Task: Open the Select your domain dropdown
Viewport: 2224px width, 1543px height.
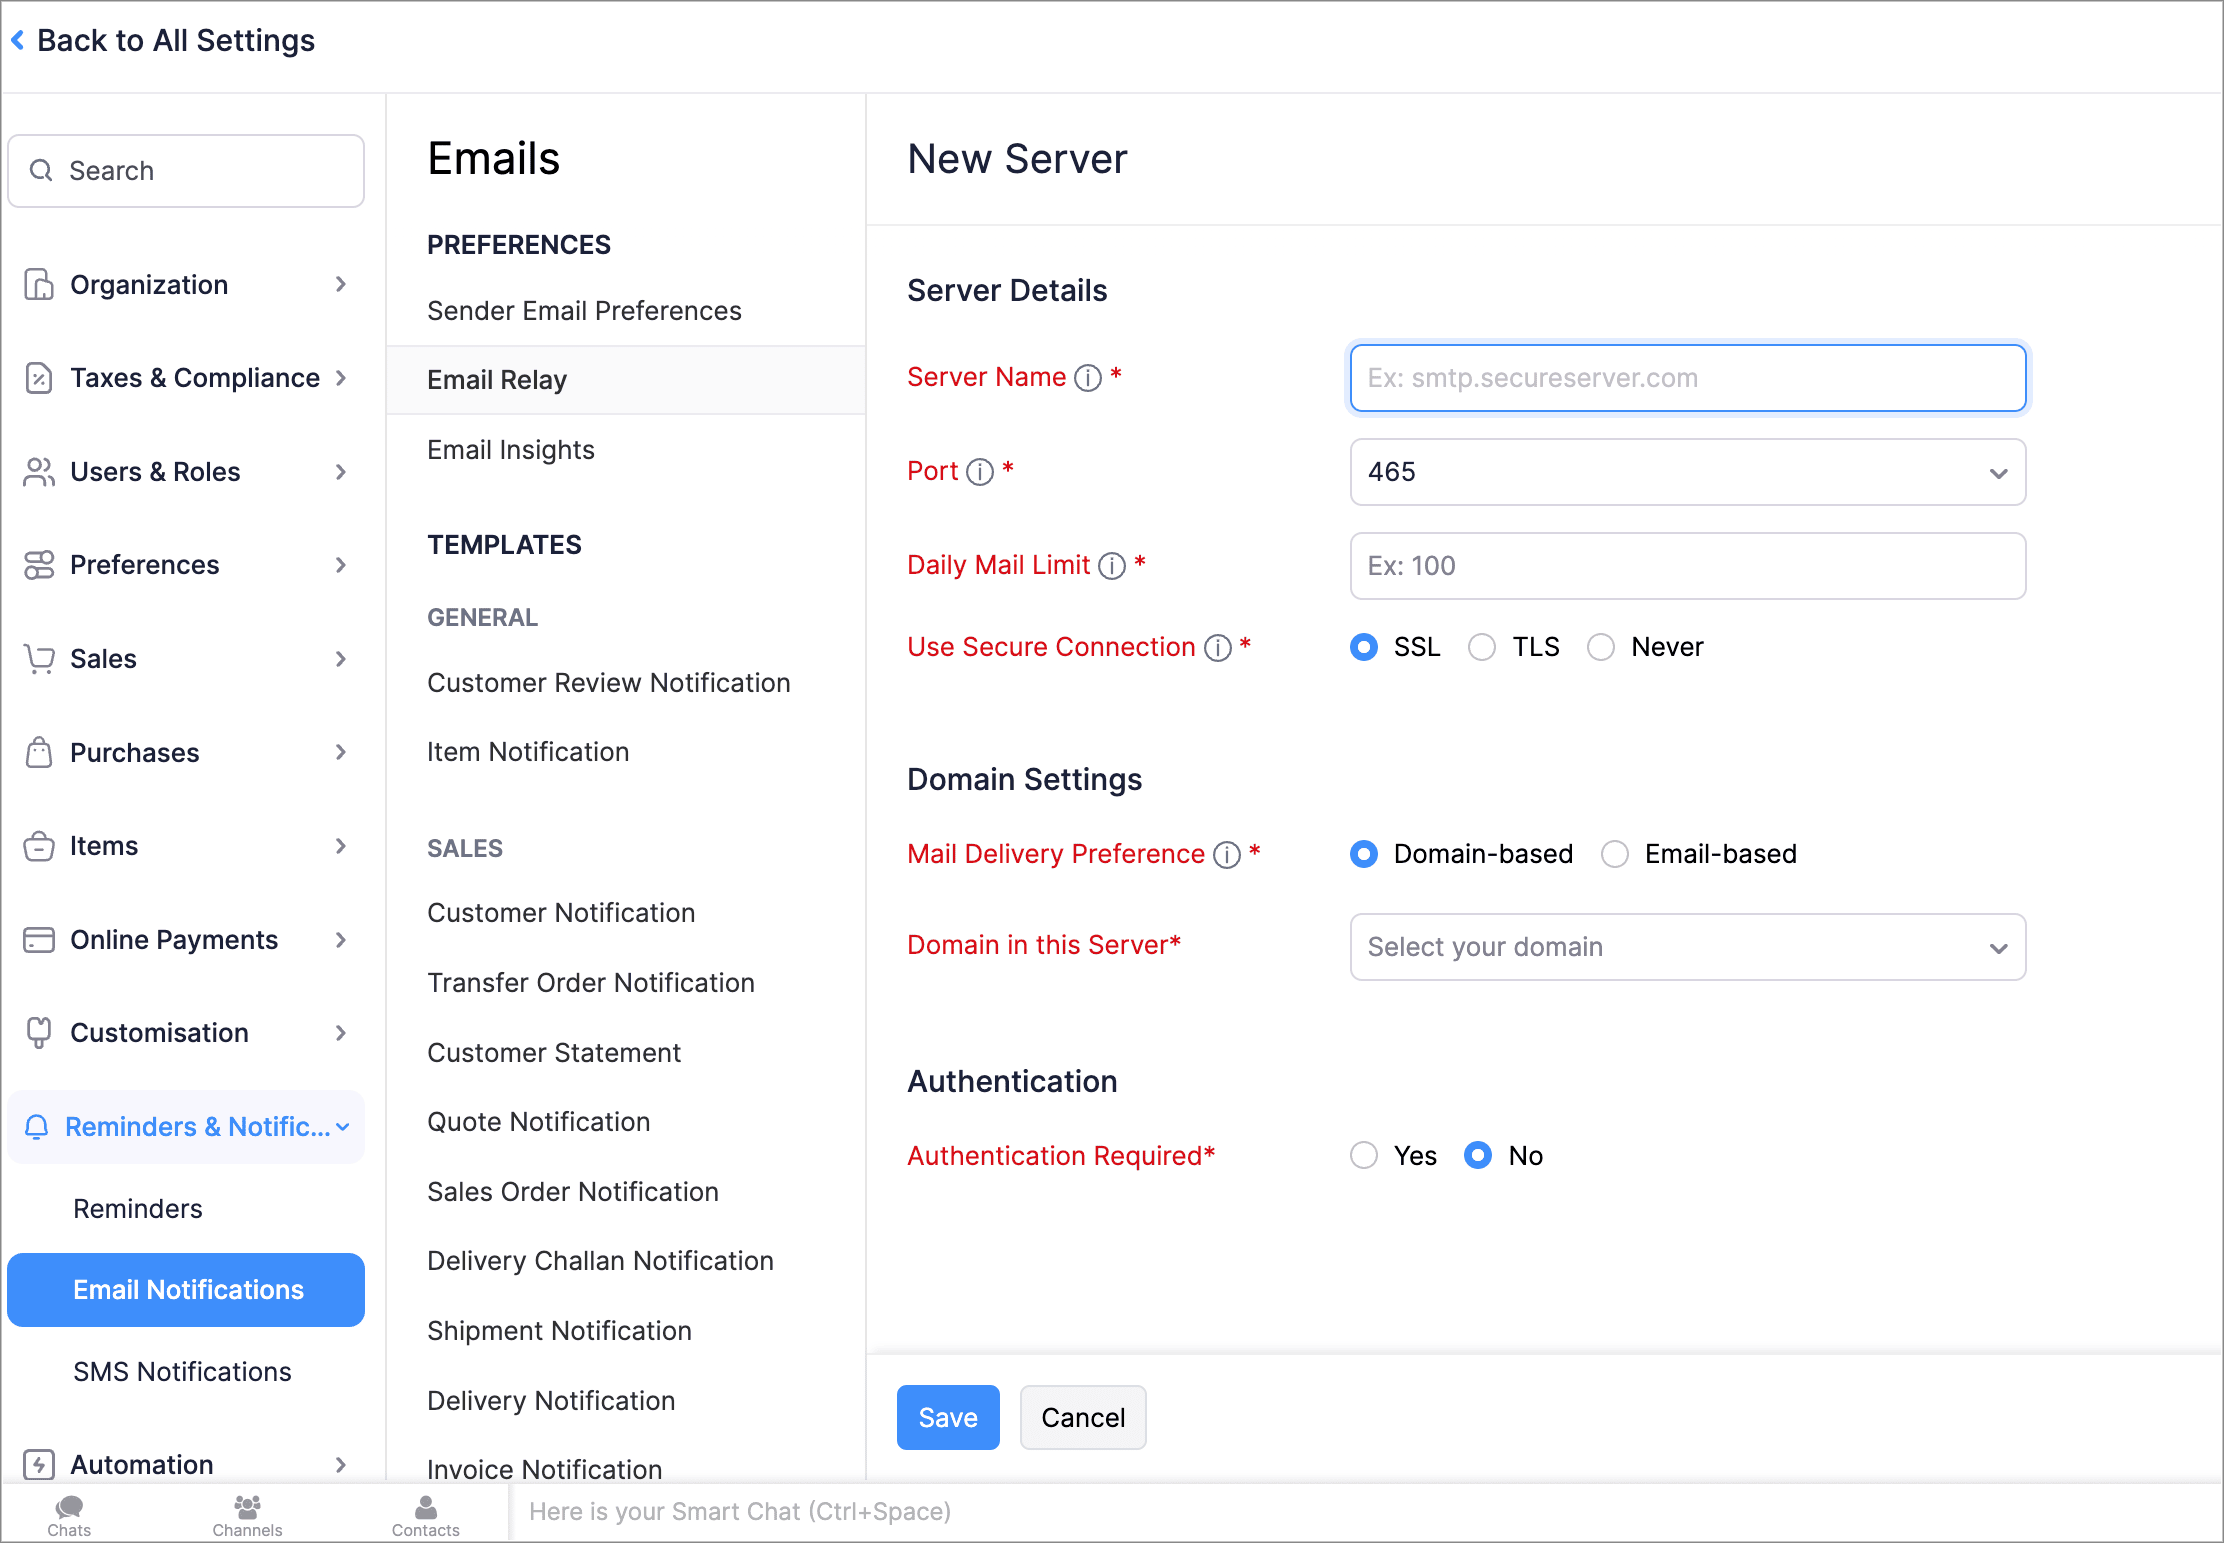Action: pyautogui.click(x=1687, y=947)
